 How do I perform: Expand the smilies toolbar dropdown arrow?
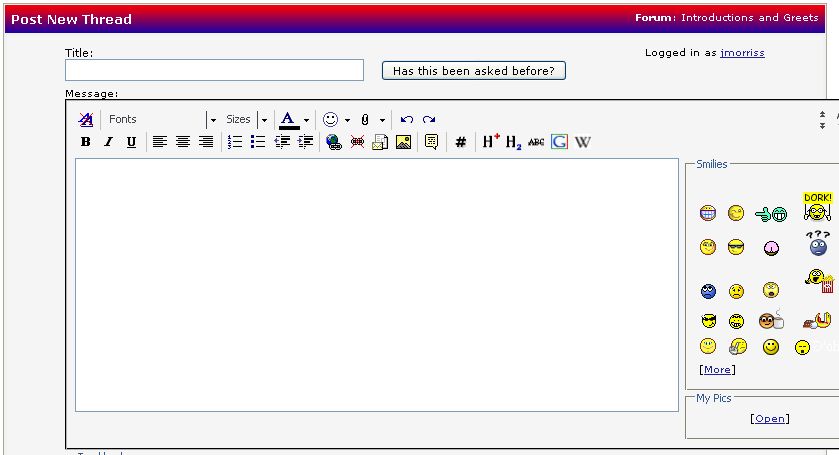tap(347, 120)
